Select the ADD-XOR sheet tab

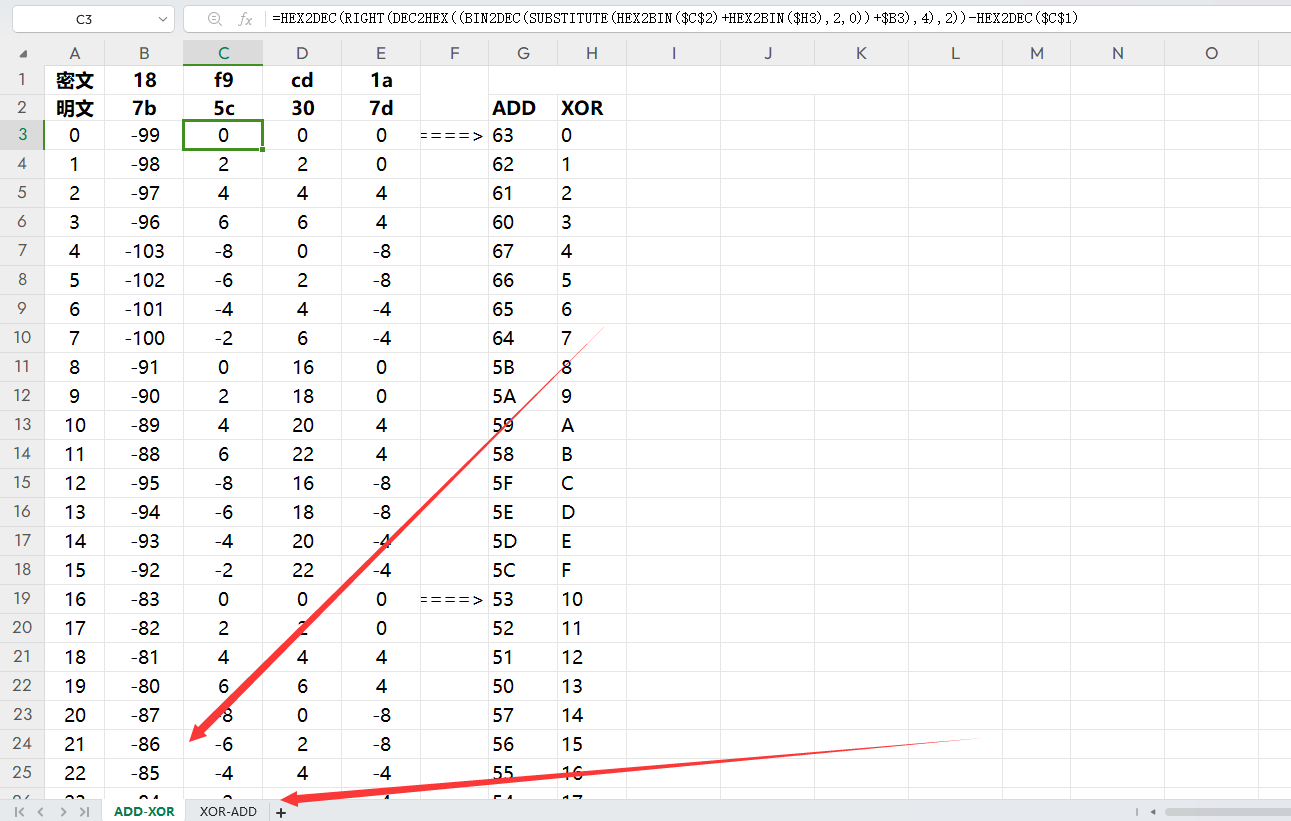click(144, 812)
